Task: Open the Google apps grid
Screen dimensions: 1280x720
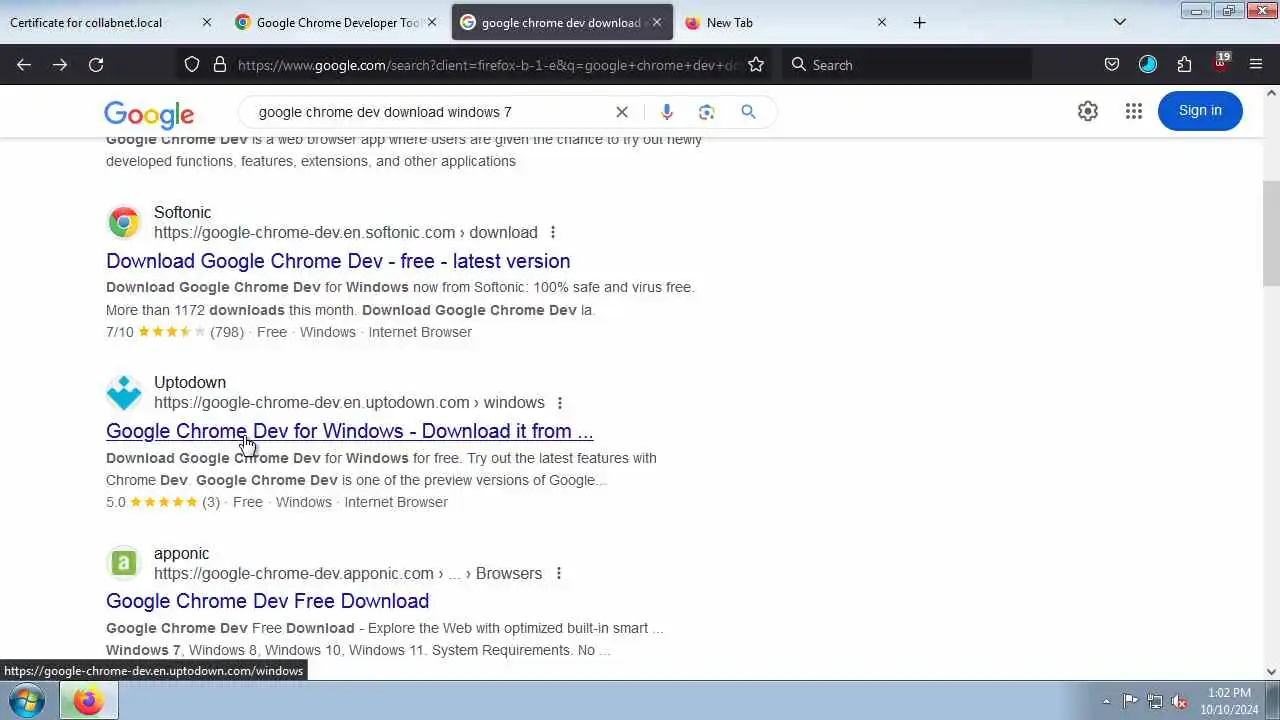Action: click(1133, 111)
